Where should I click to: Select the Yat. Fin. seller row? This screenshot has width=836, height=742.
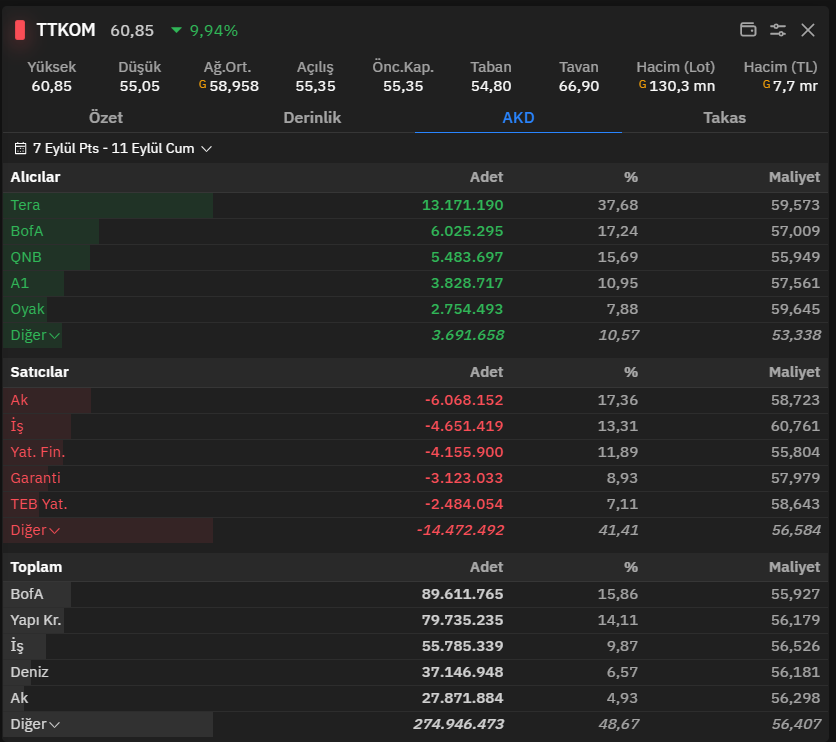click(415, 453)
